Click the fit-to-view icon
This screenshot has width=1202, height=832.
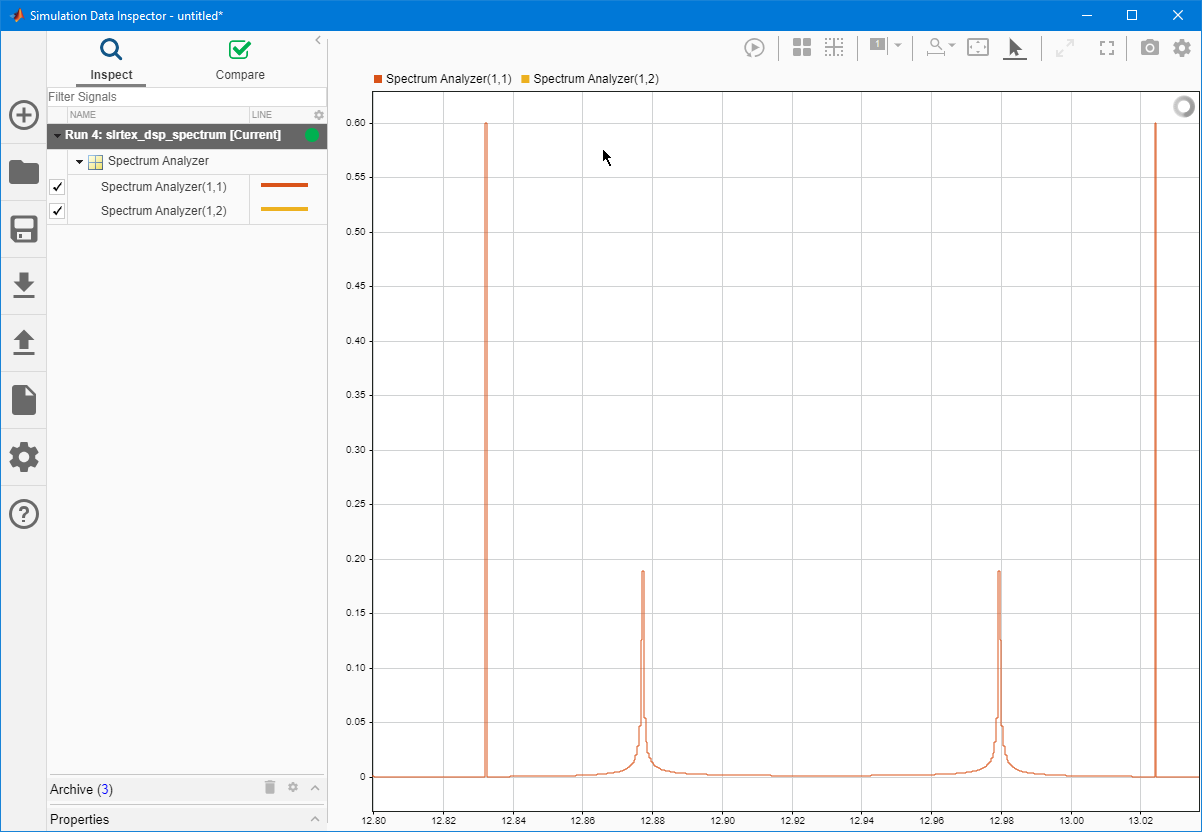[978, 47]
